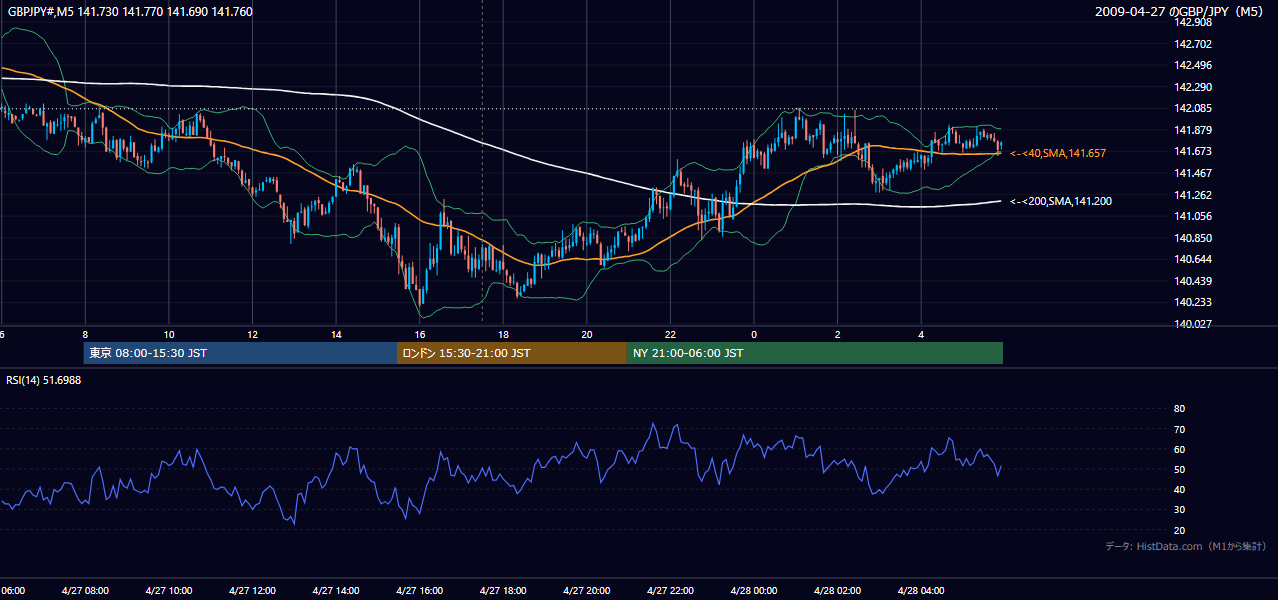This screenshot has height=600, width=1278.
Task: Click the hour label 10 under price chart
Action: (169, 334)
